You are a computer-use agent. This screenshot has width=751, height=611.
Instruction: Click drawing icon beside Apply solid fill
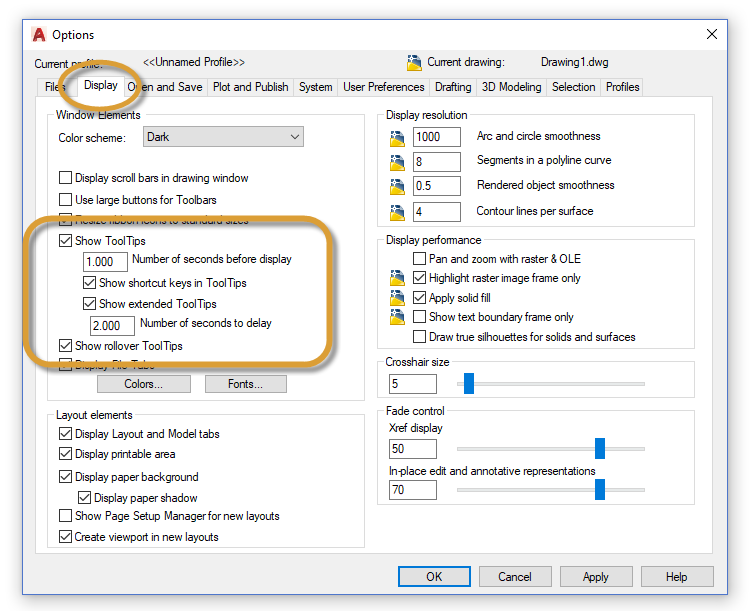tap(397, 297)
